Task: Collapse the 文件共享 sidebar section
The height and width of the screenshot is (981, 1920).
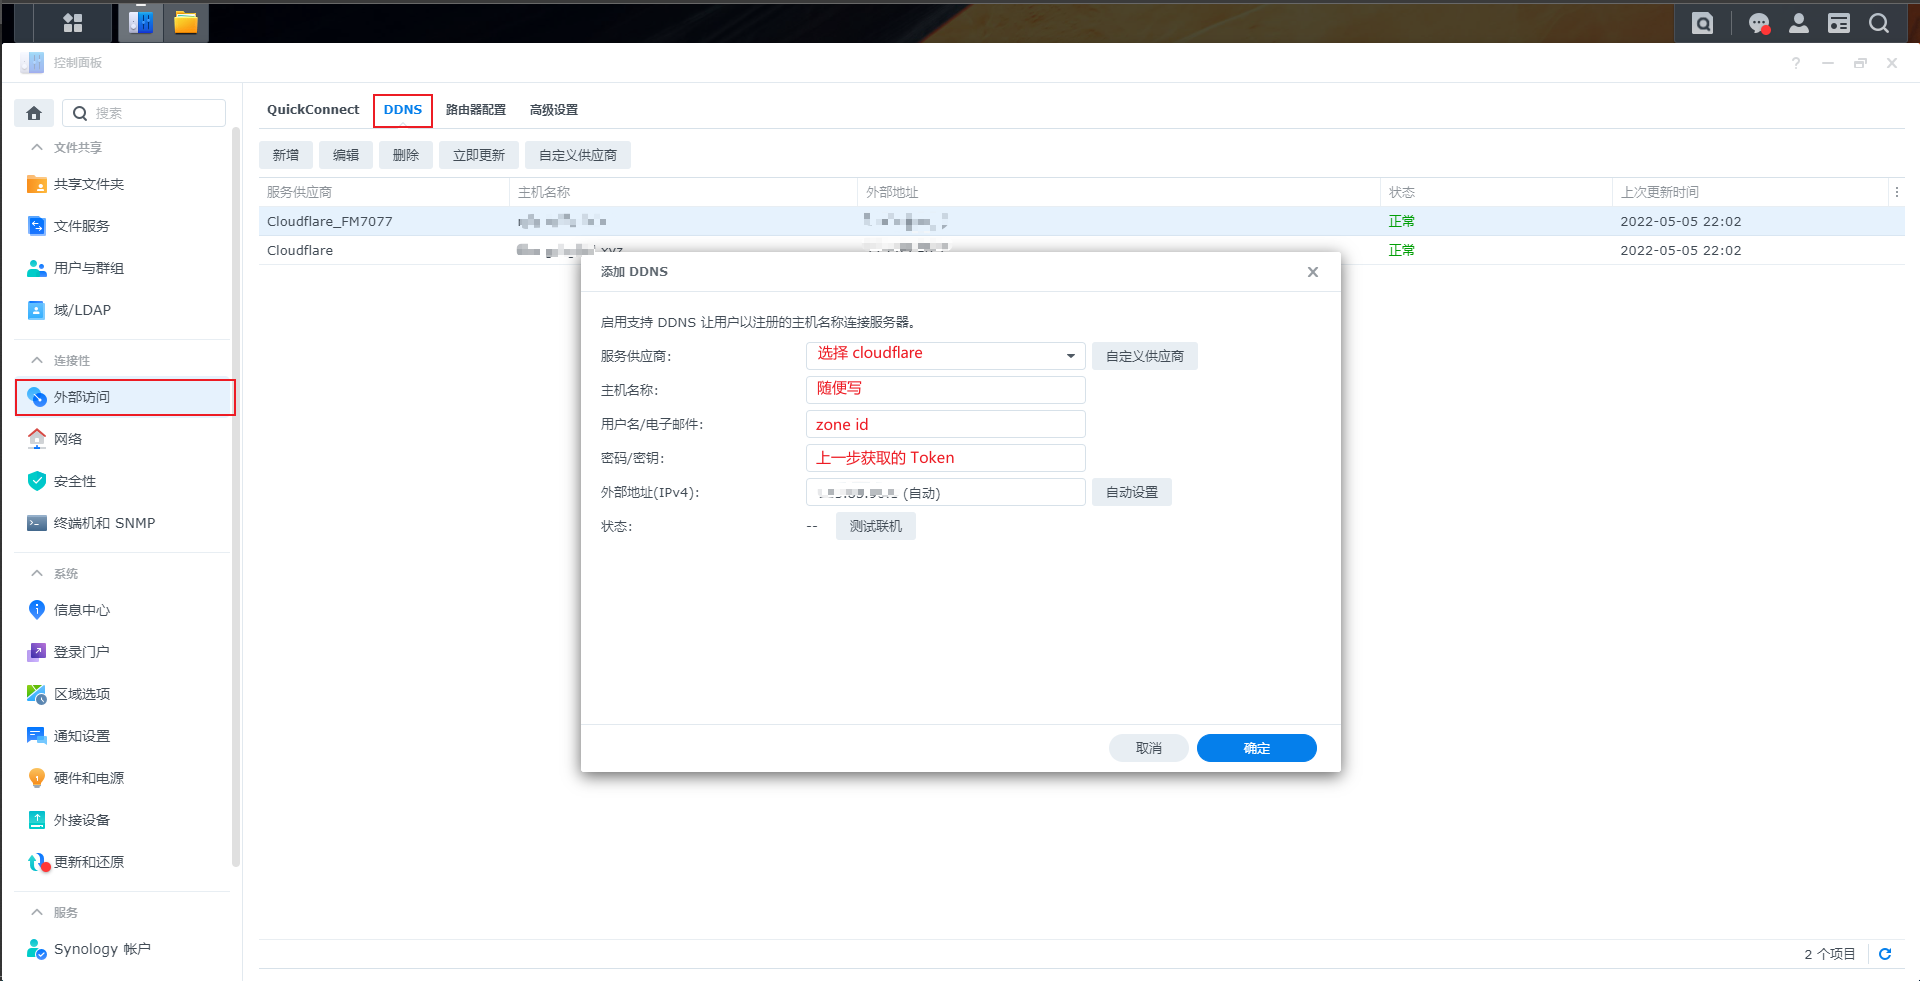Action: [37, 147]
